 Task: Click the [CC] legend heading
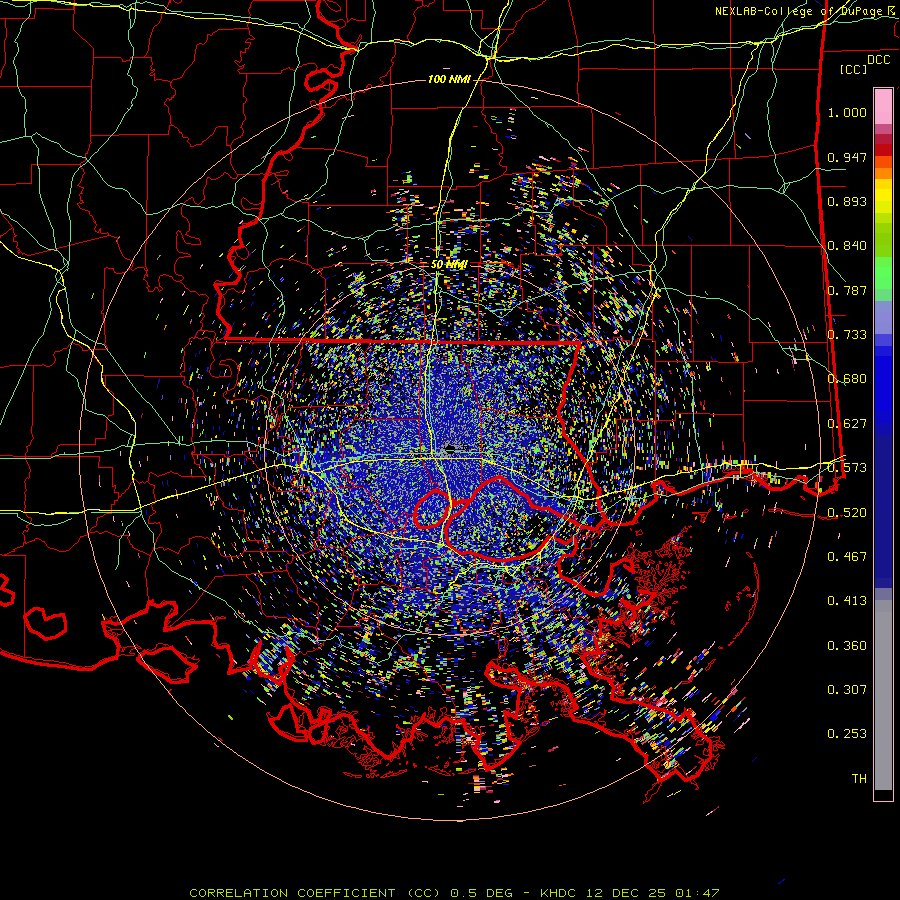coord(853,69)
